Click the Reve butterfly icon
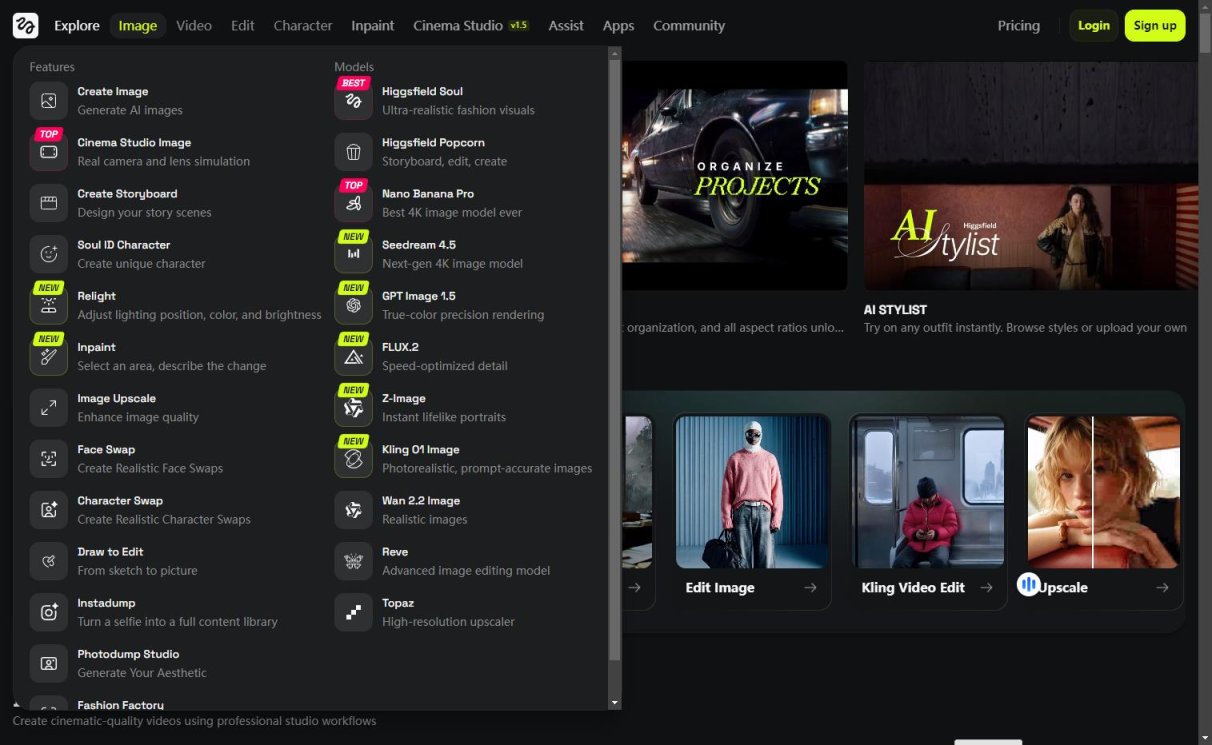This screenshot has width=1212, height=745. click(353, 561)
